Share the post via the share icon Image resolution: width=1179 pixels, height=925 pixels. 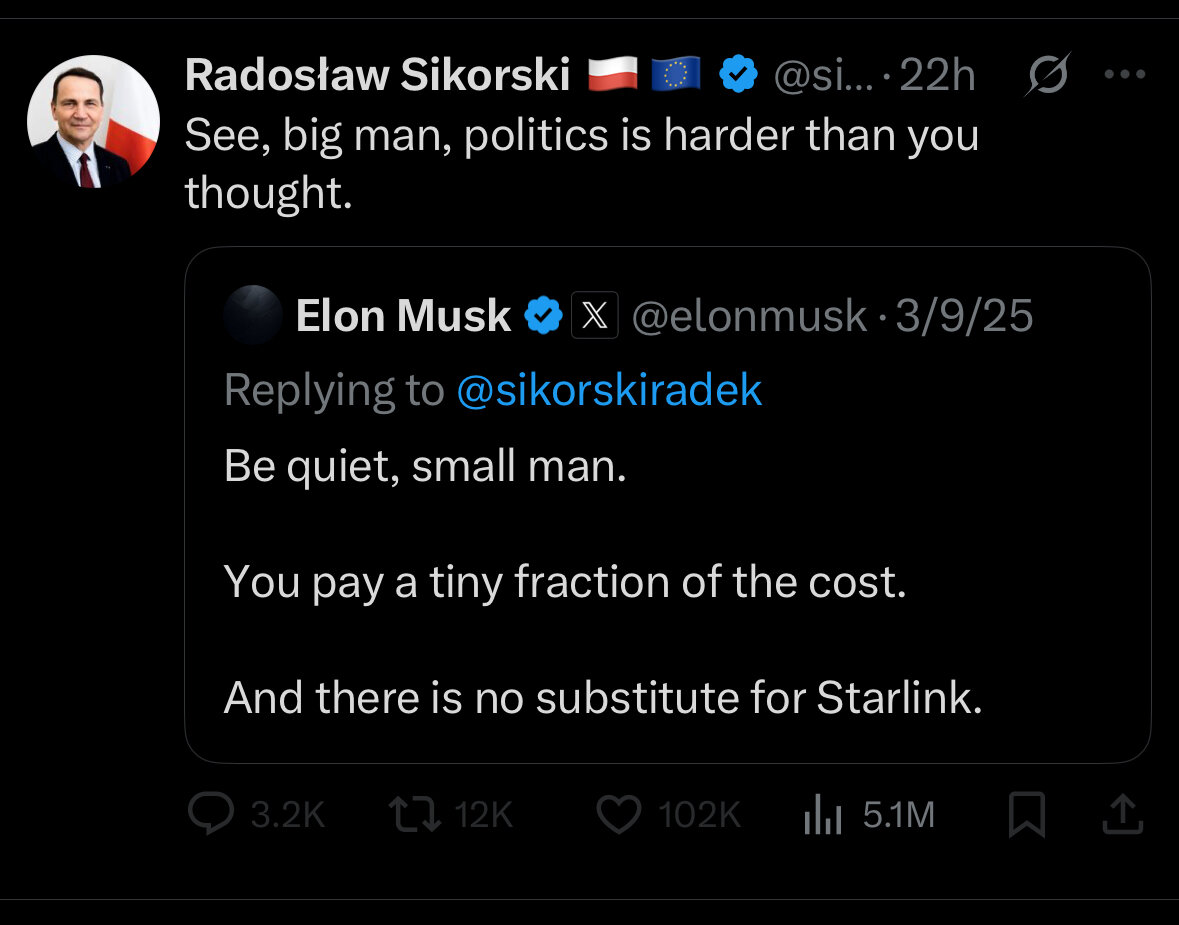coord(1121,815)
